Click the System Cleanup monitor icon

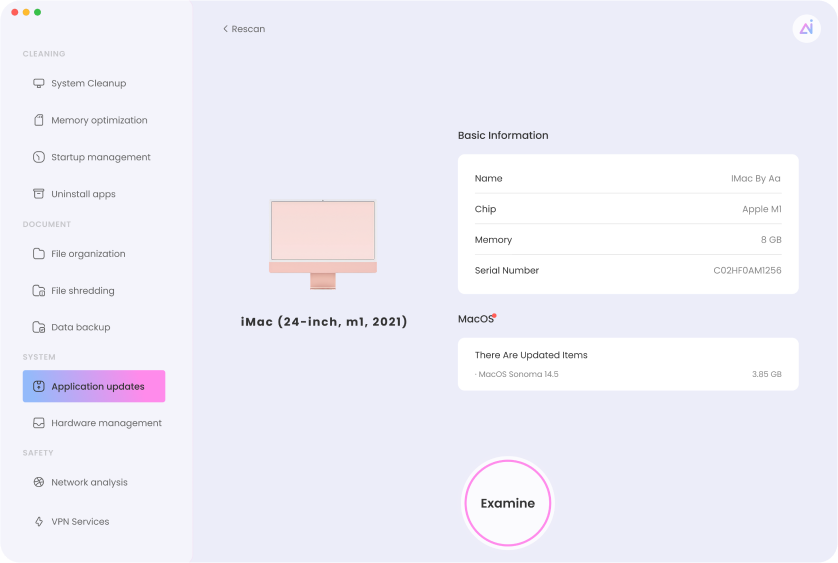click(x=38, y=83)
